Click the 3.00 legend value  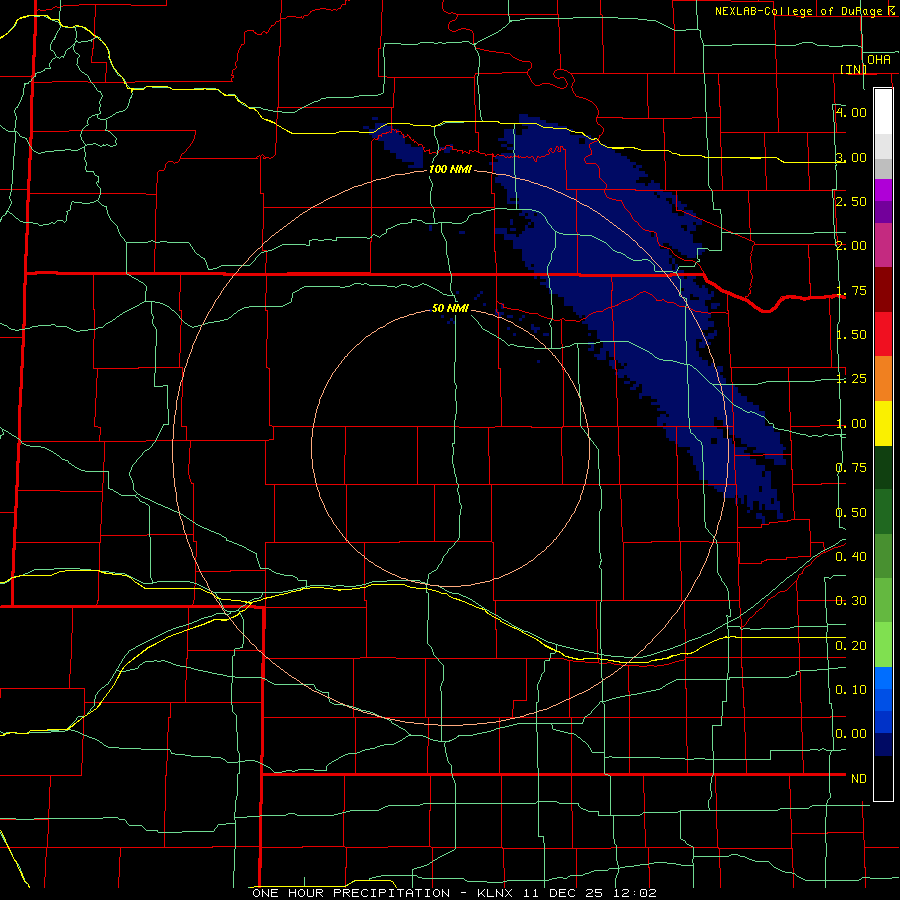point(851,157)
